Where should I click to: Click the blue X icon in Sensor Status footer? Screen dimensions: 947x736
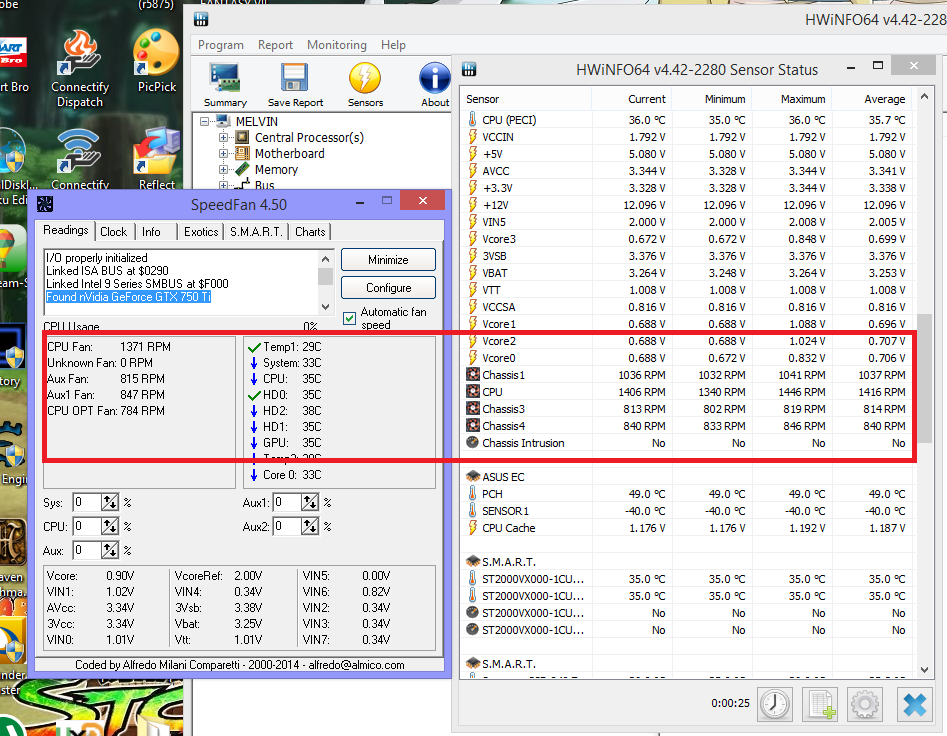914,703
